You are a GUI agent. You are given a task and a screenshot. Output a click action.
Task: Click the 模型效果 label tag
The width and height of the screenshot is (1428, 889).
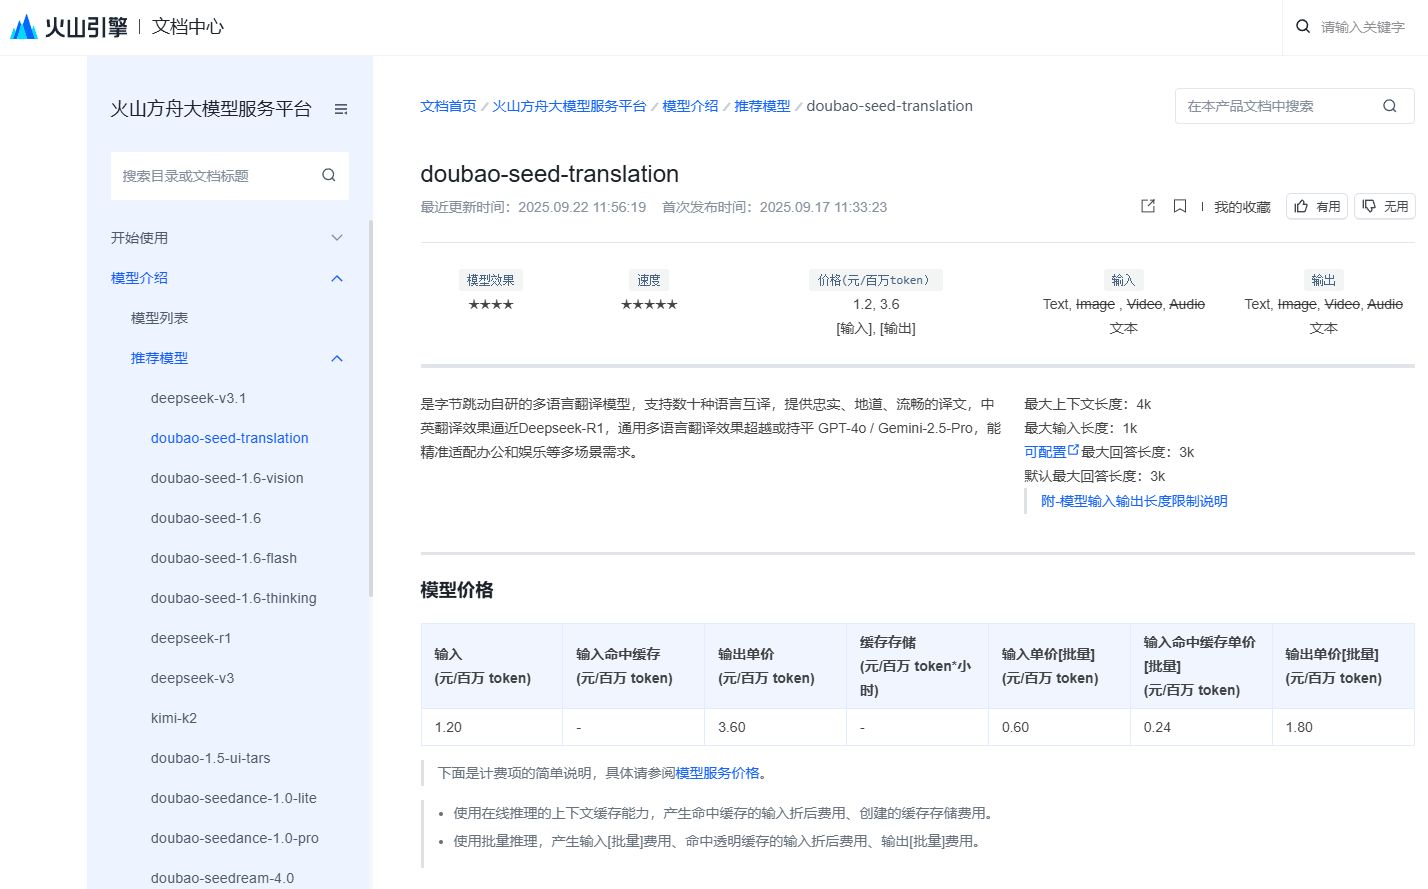[491, 280]
